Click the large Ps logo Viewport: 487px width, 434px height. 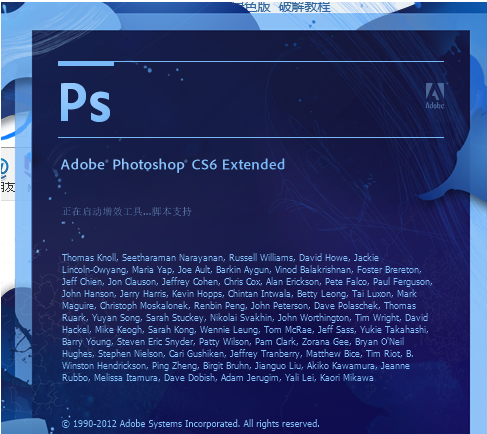(x=85, y=102)
